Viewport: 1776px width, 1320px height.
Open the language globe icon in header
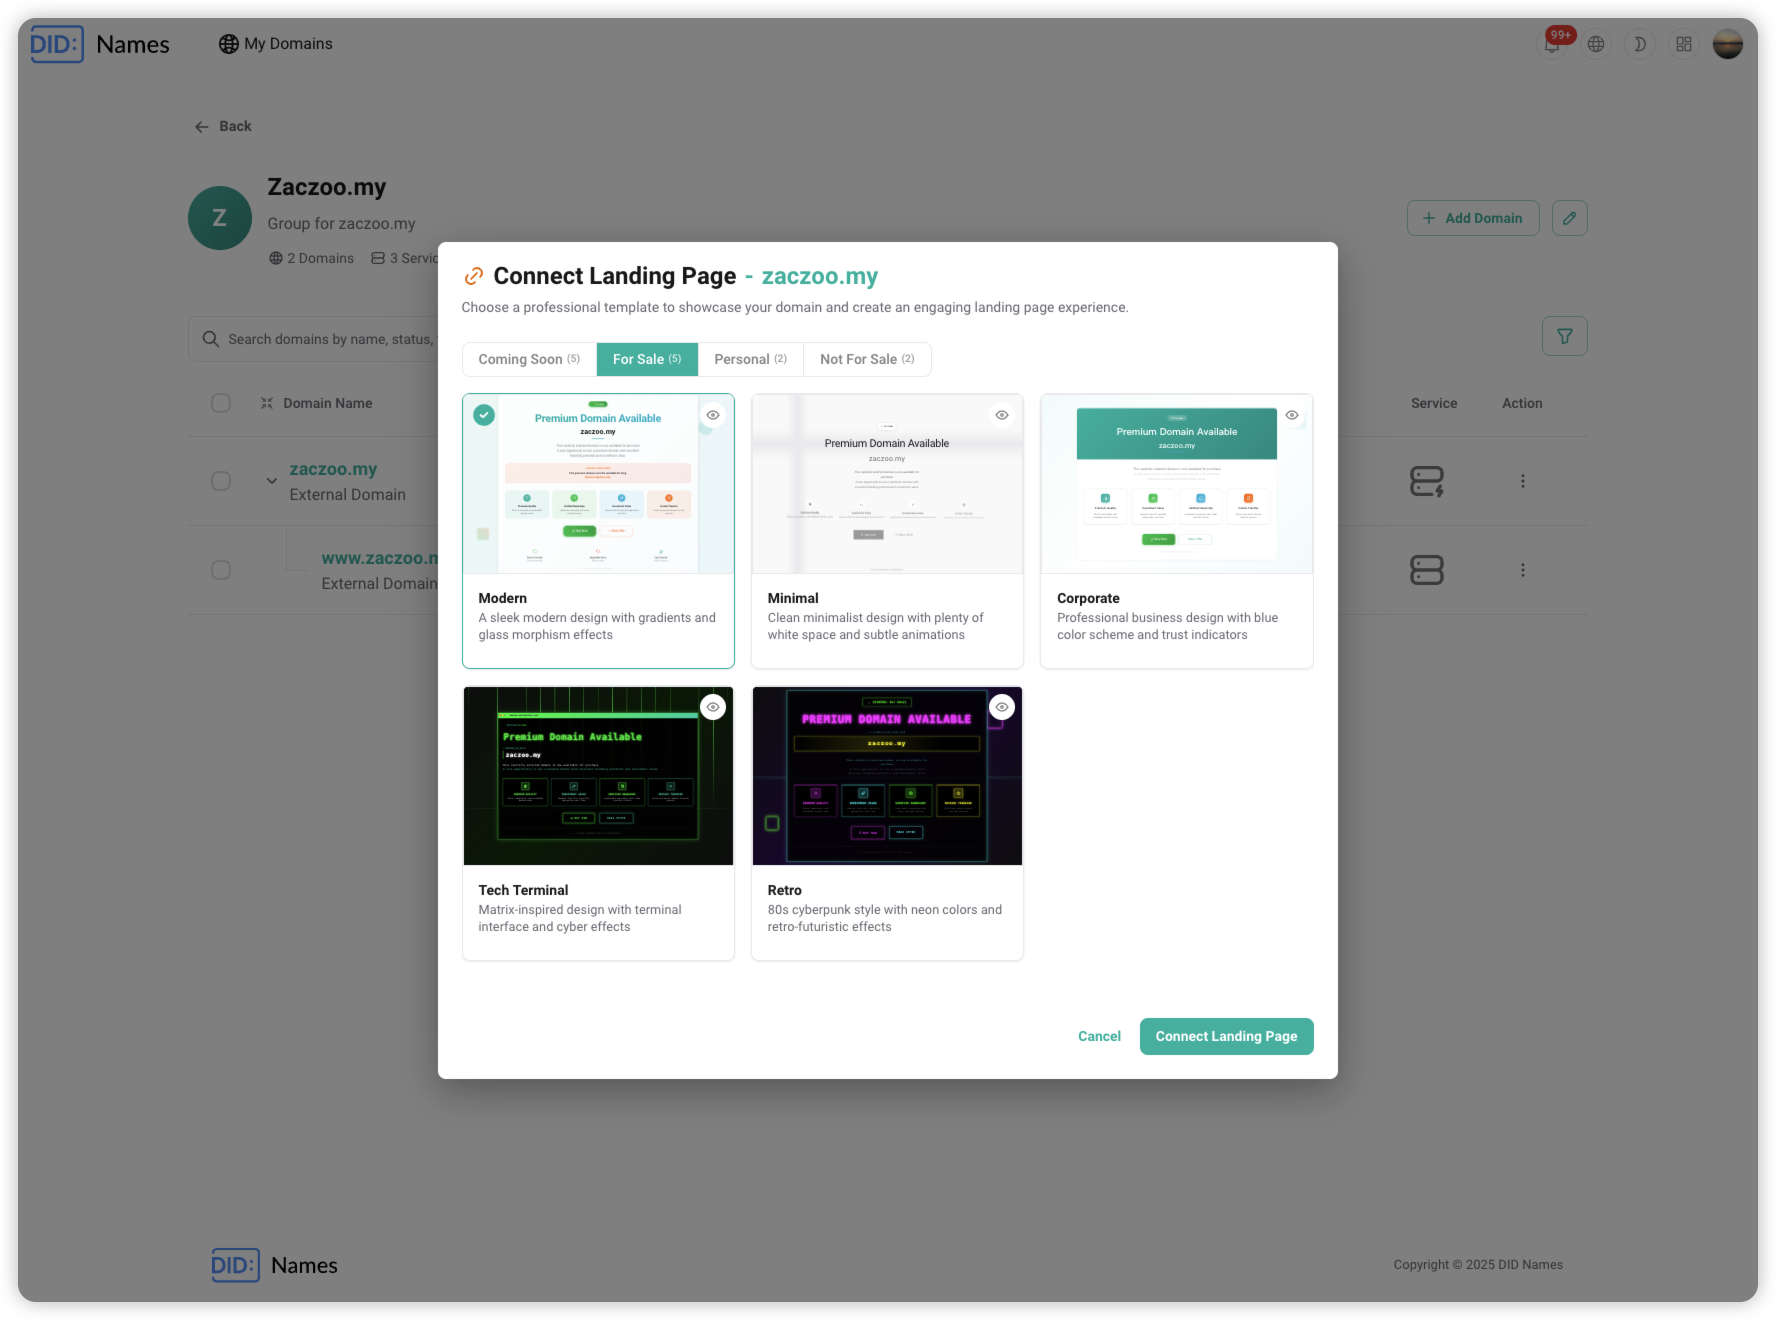click(x=1596, y=44)
